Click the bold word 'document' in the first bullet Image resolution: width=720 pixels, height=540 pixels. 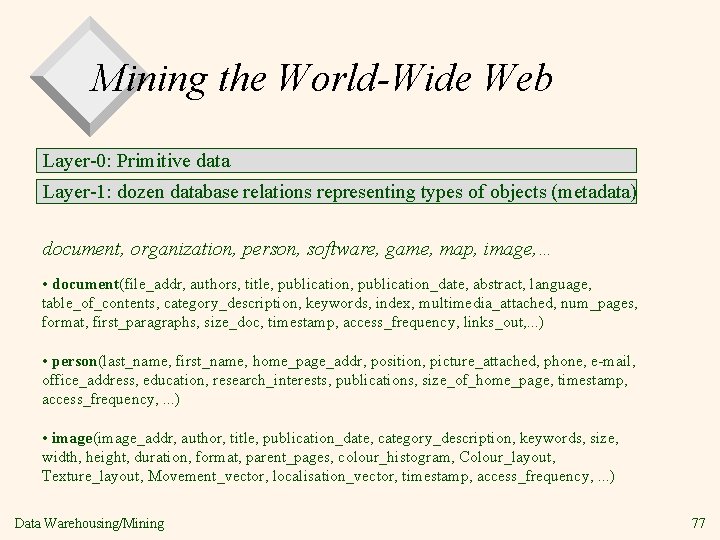[x=85, y=284]
